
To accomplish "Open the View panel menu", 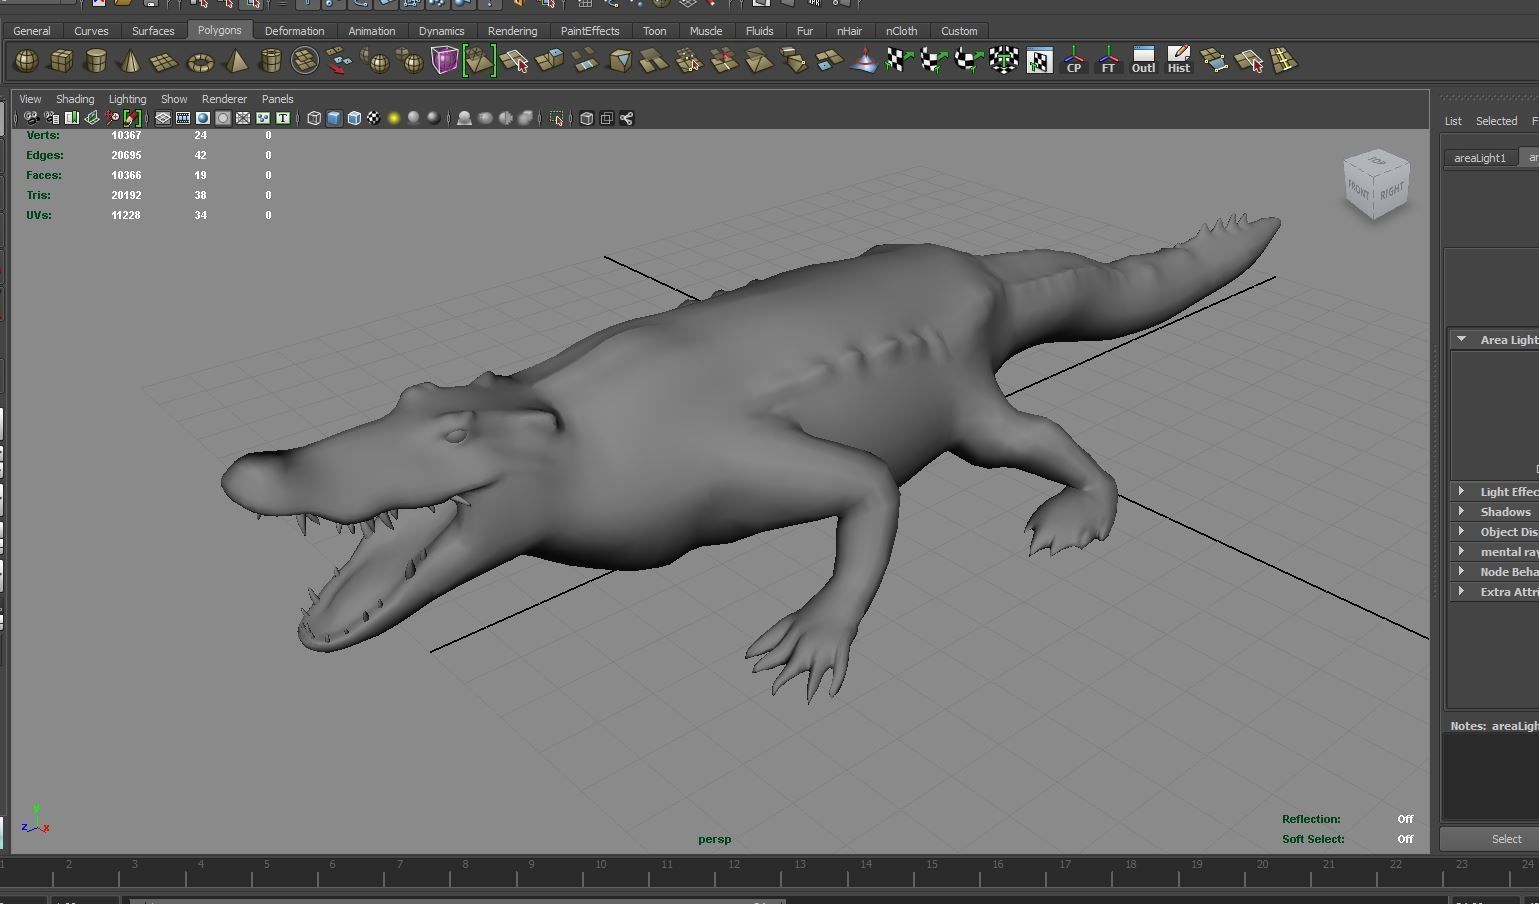I will coord(30,99).
